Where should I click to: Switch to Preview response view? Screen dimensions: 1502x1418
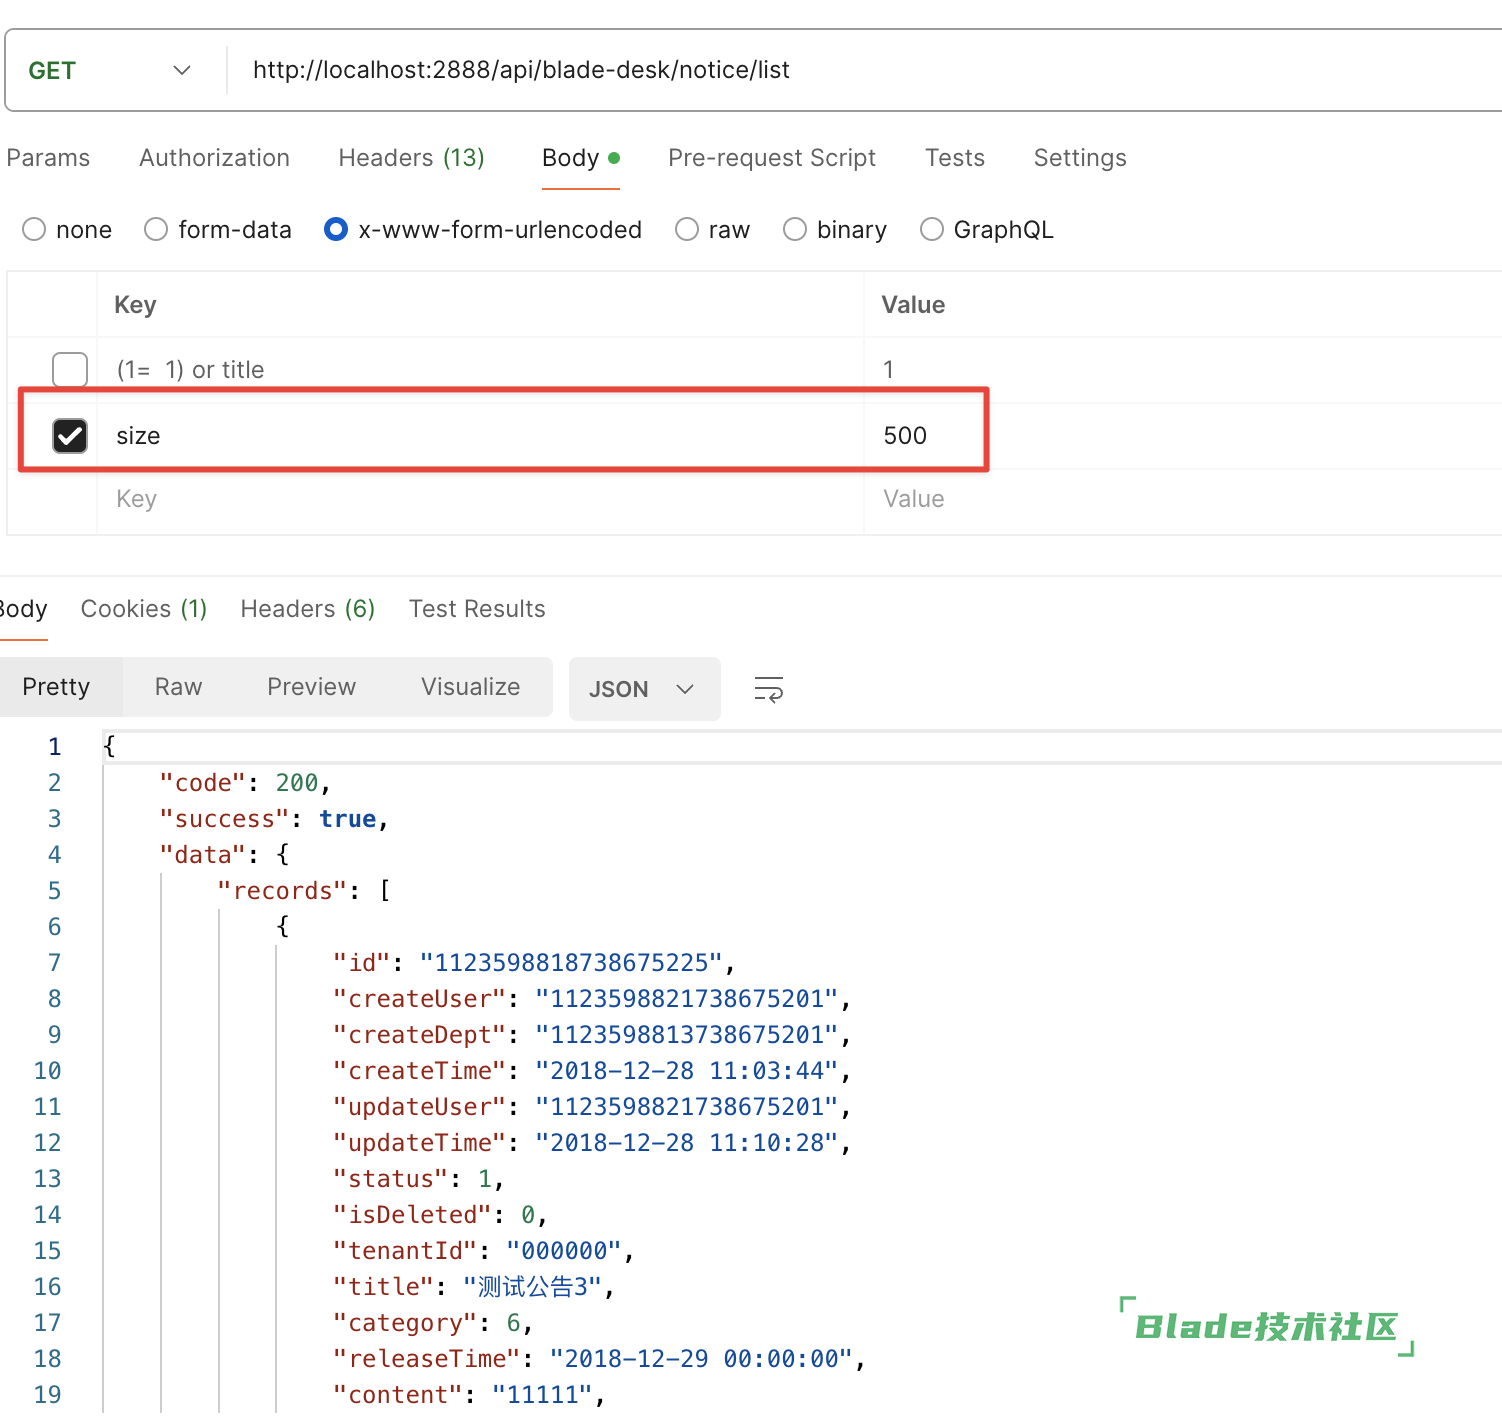[311, 687]
